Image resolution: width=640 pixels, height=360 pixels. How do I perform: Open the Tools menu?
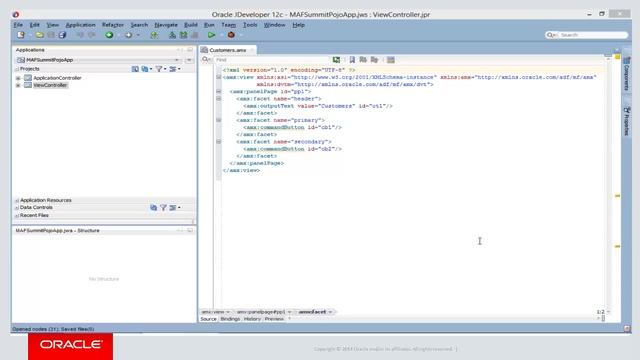click(x=250, y=25)
